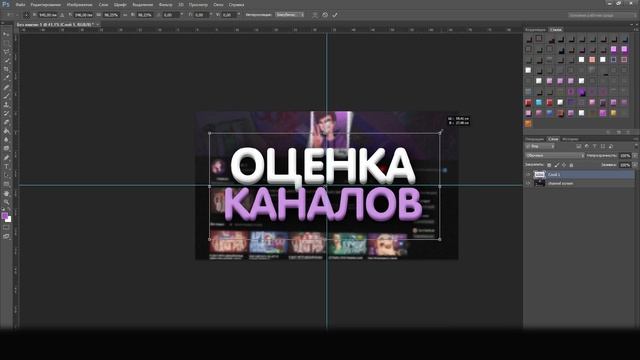Select the Dodge tool
The width and height of the screenshot is (640, 360).
[6, 149]
